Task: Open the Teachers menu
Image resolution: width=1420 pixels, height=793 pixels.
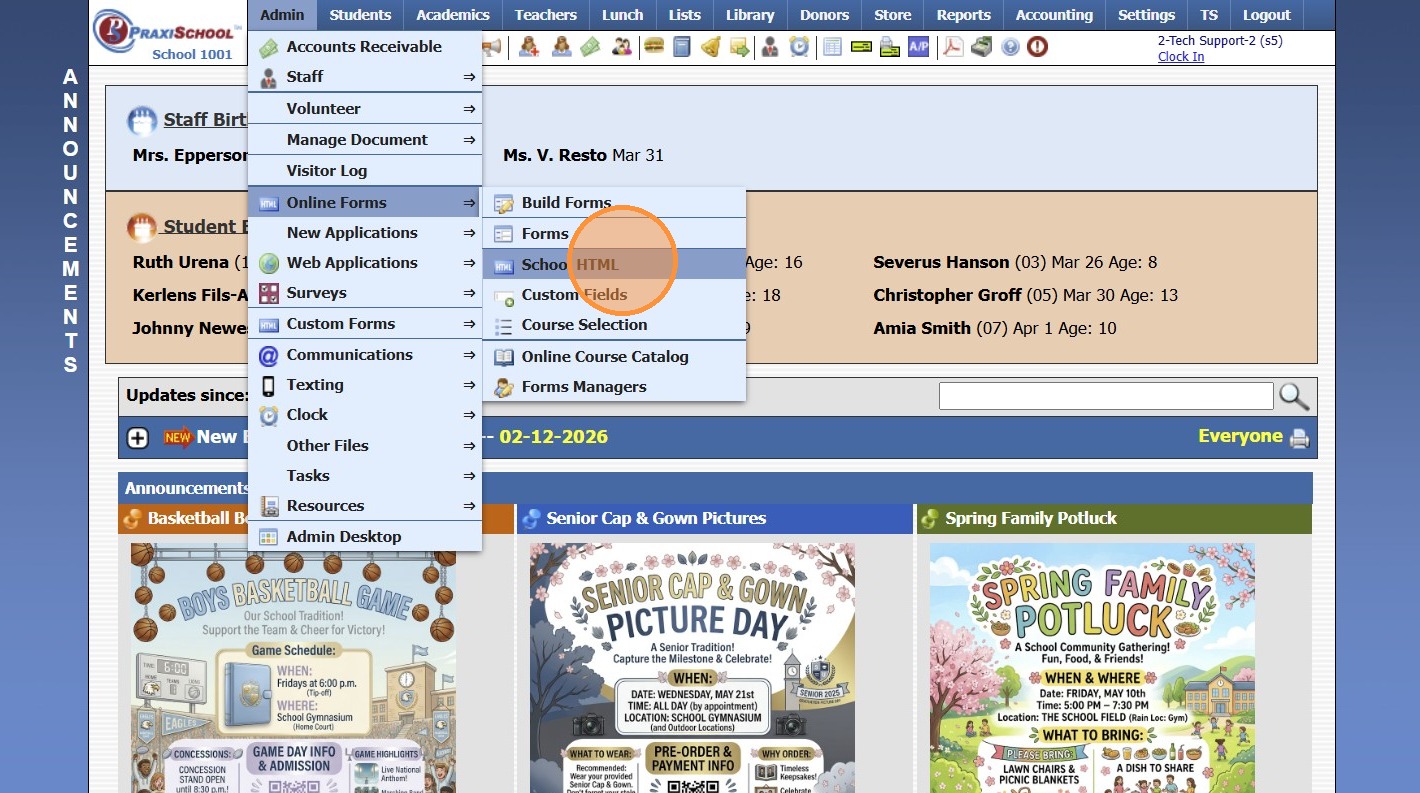Action: [546, 15]
